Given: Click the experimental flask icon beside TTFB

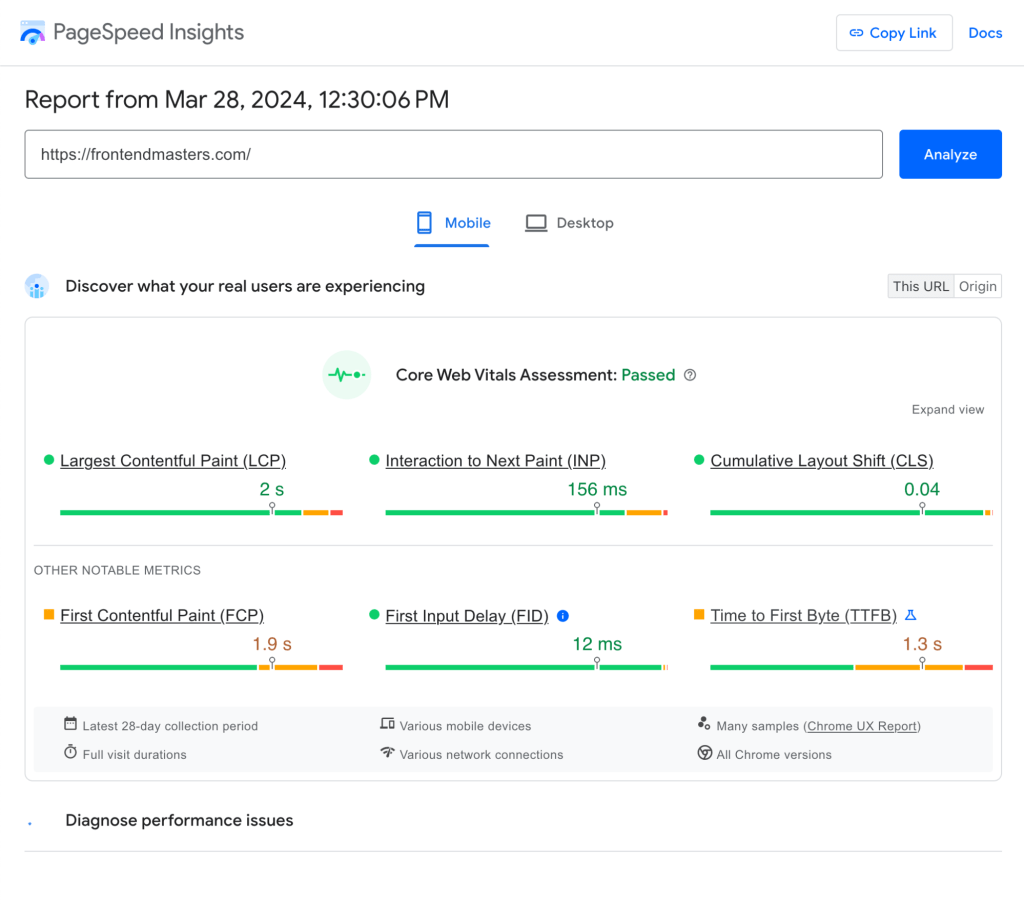Looking at the screenshot, I should point(910,615).
